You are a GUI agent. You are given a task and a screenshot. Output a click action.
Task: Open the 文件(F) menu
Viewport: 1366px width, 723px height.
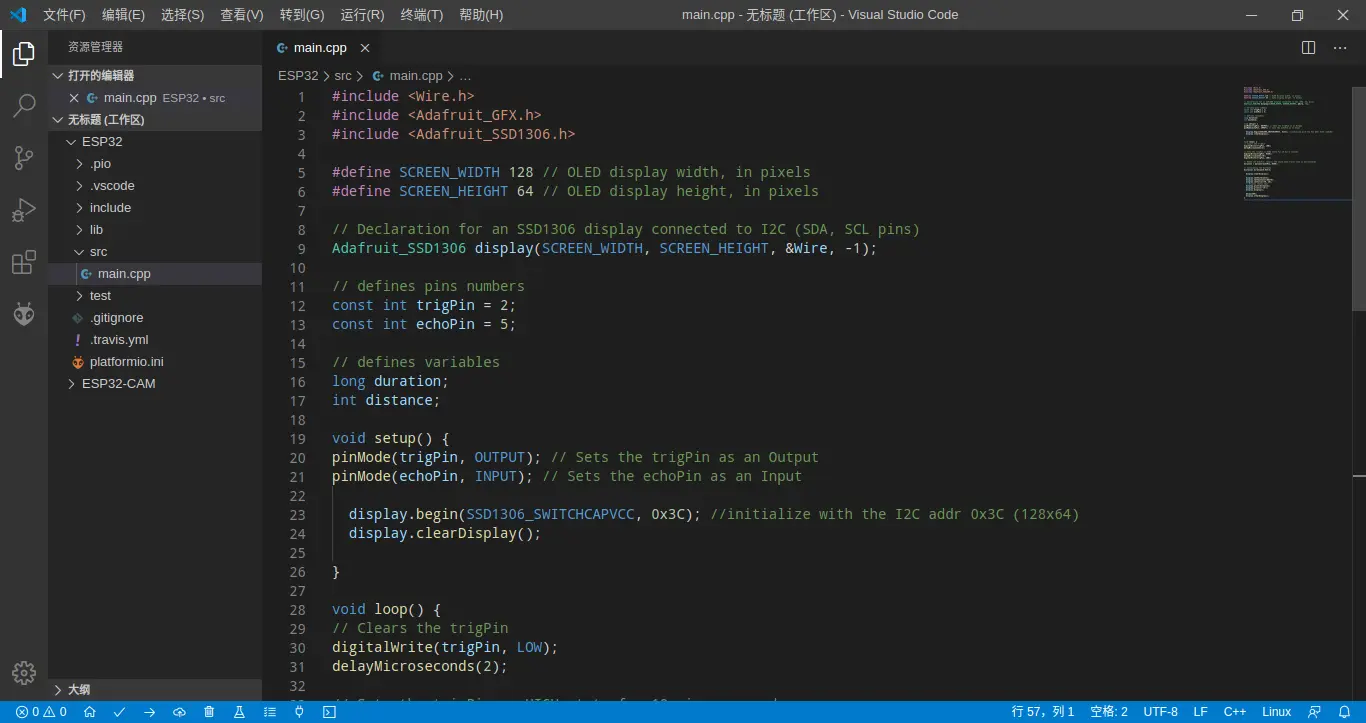64,15
